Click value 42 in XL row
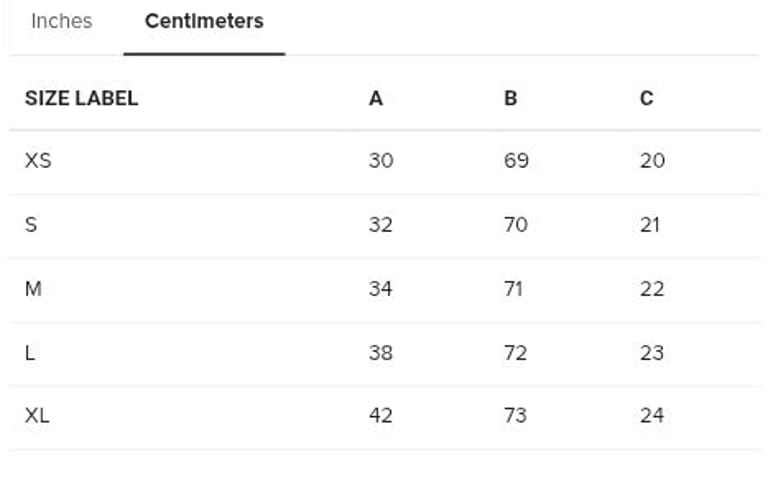Image resolution: width=768 pixels, height=503 pixels. click(x=380, y=415)
